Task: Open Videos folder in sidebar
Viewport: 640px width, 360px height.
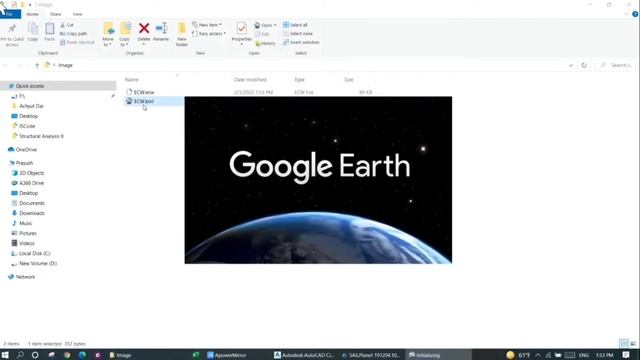Action: (27, 243)
